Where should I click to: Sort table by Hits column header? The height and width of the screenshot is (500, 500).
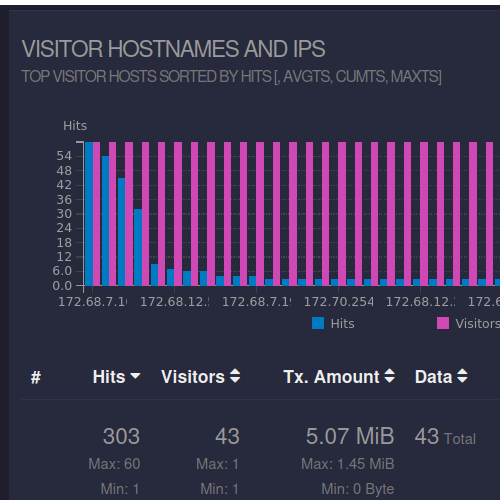point(116,377)
